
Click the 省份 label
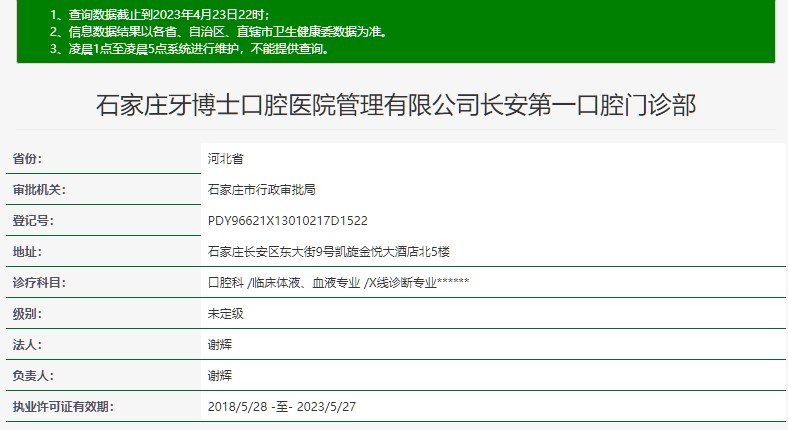[27, 159]
